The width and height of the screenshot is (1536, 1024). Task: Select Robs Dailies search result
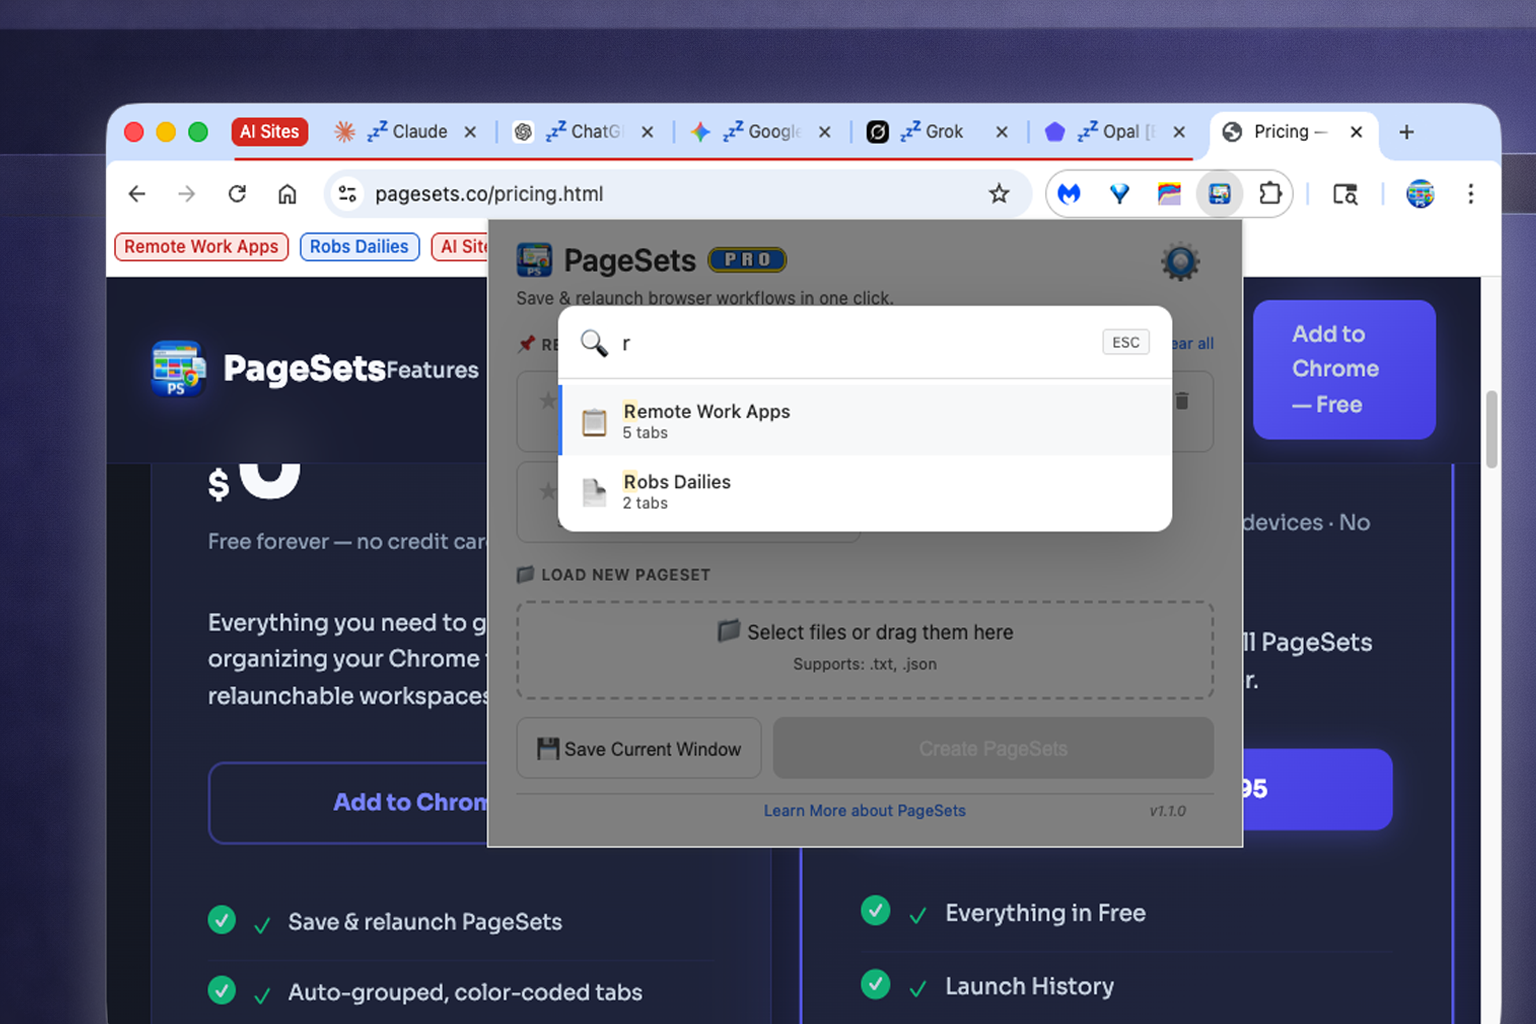point(865,491)
